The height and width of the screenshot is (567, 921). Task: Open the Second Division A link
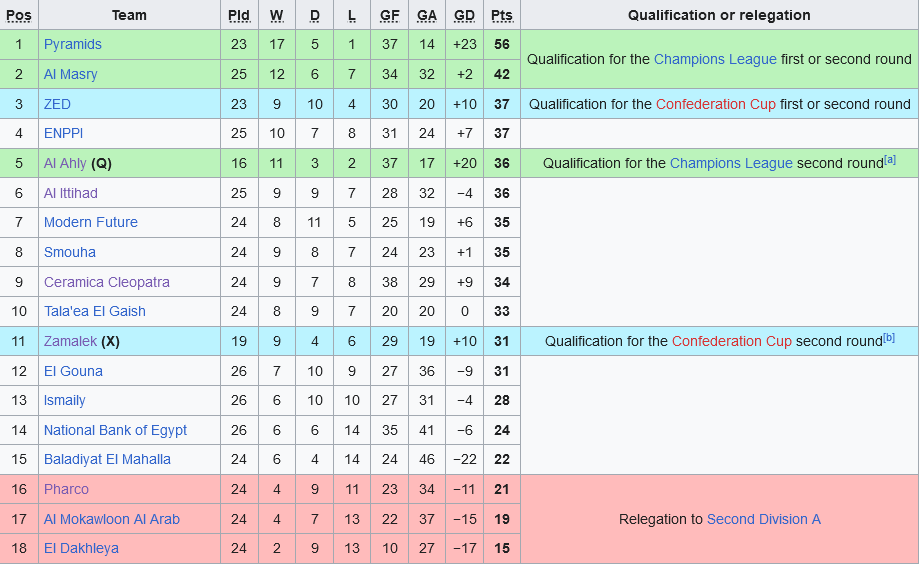763,520
